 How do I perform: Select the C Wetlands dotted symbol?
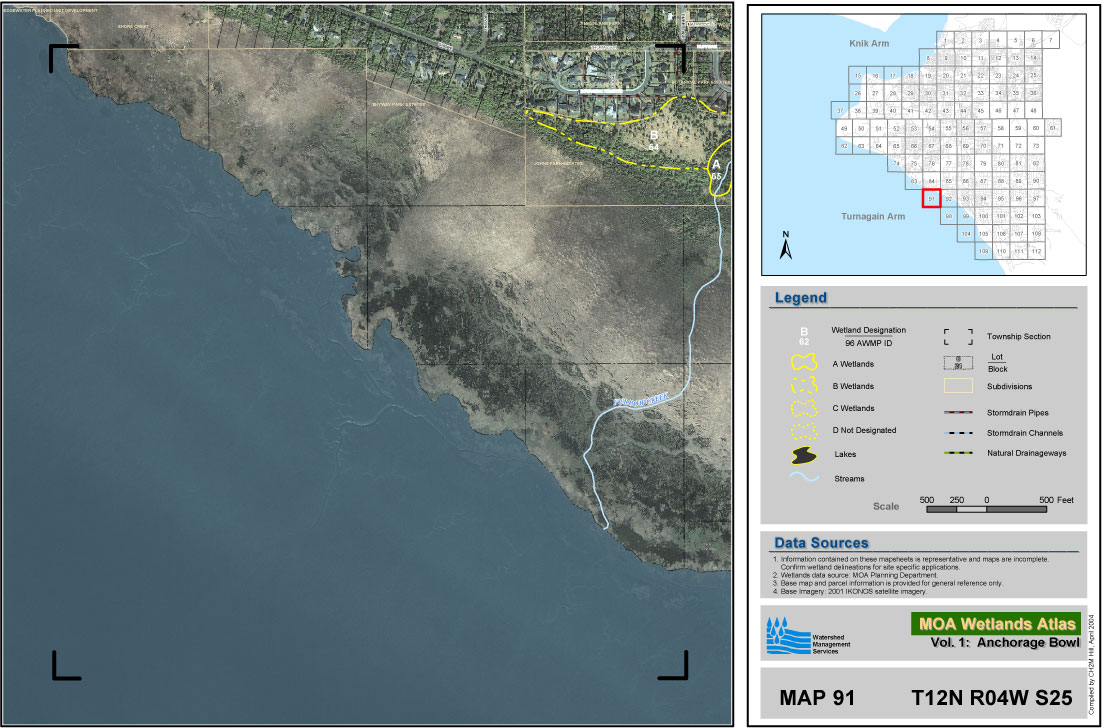click(804, 408)
